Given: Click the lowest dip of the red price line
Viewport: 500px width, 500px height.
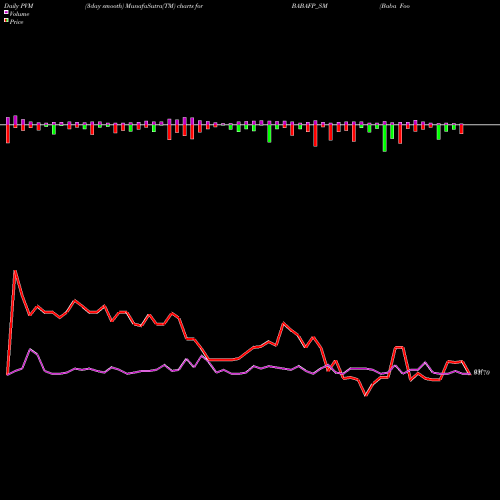Looking at the screenshot, I should (x=366, y=395).
